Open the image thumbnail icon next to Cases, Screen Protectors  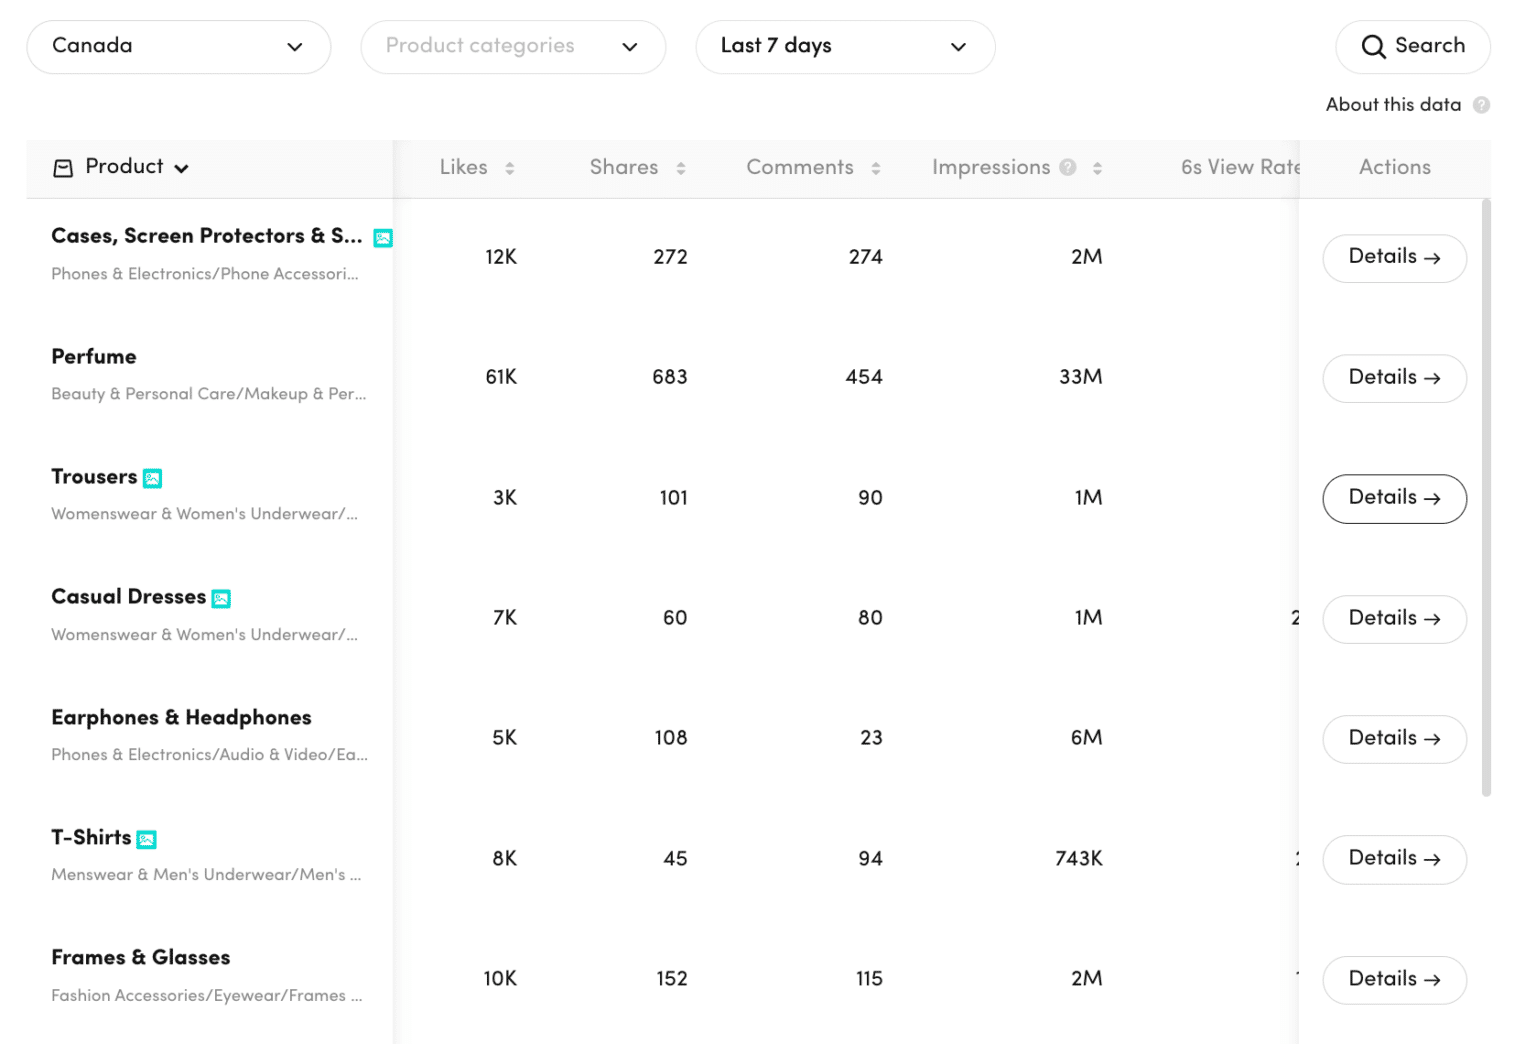tap(383, 238)
